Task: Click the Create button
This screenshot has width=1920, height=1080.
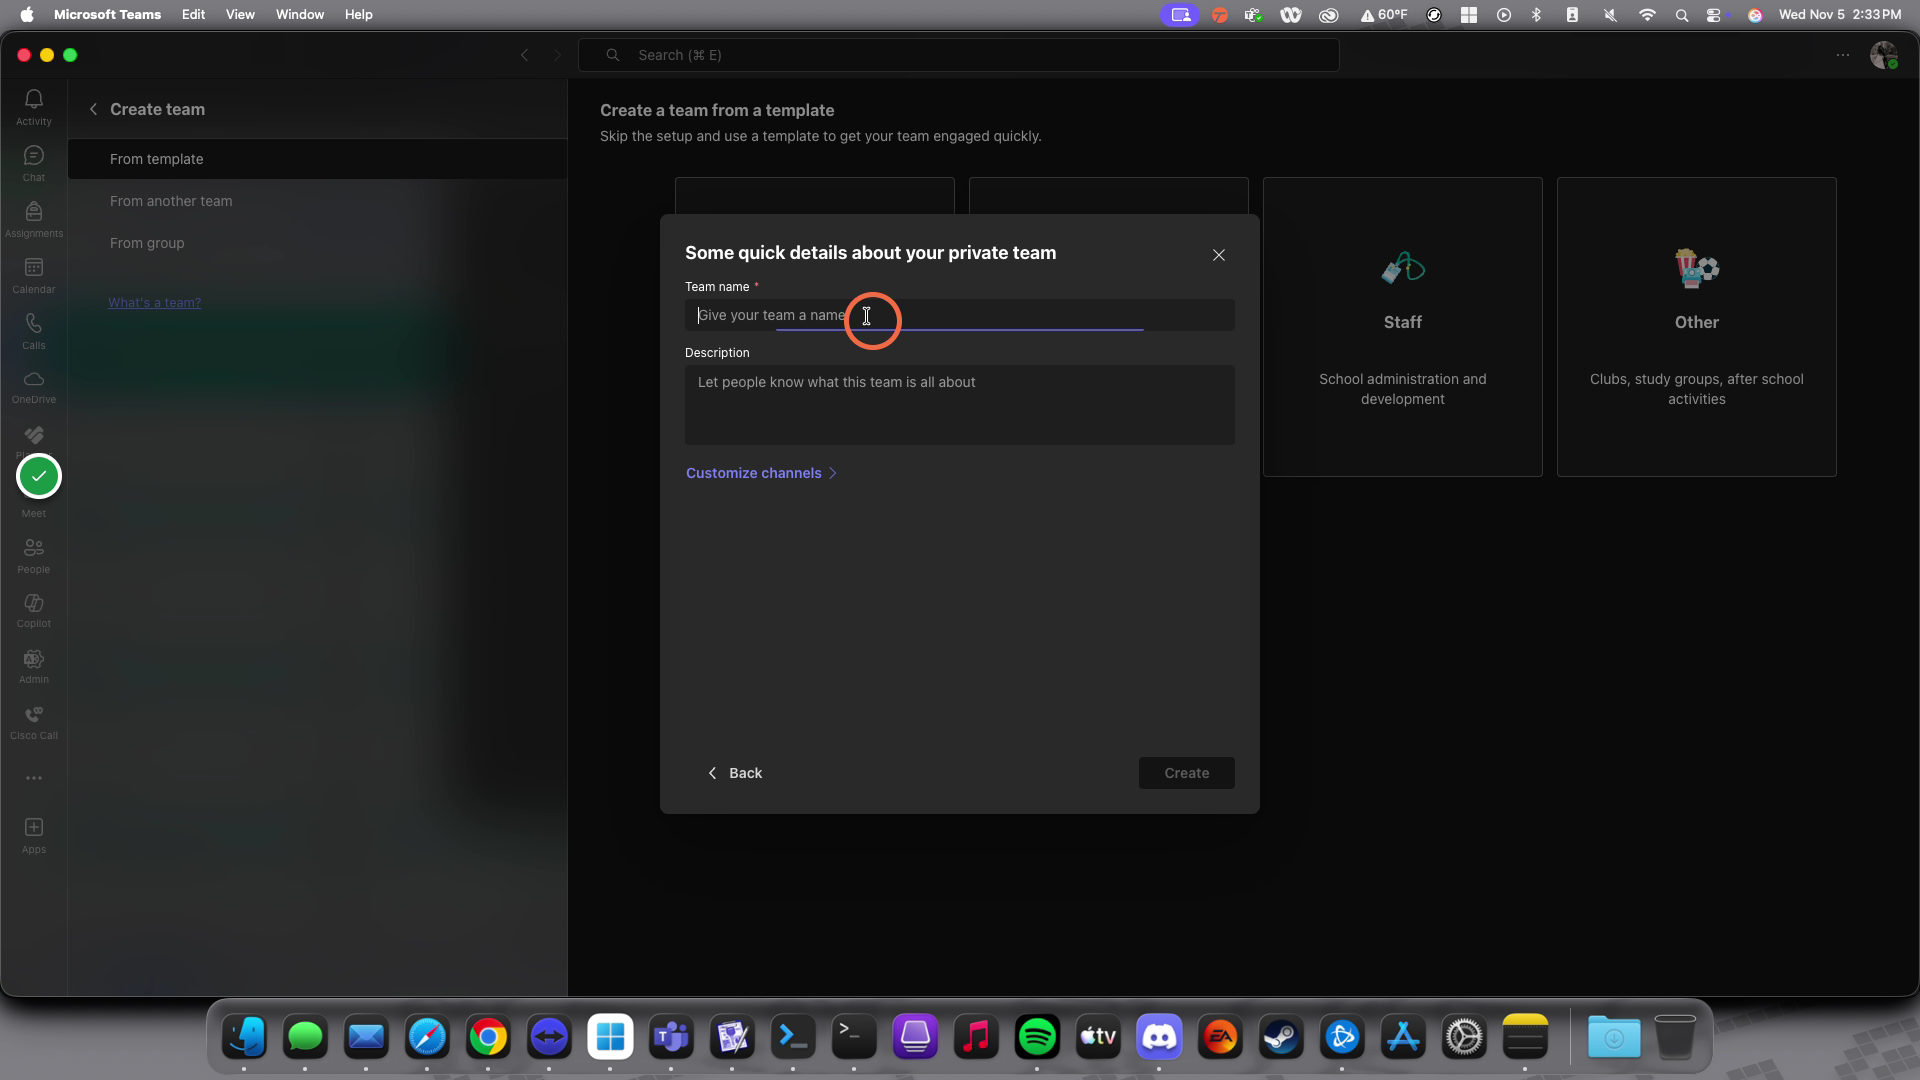Action: click(1187, 773)
